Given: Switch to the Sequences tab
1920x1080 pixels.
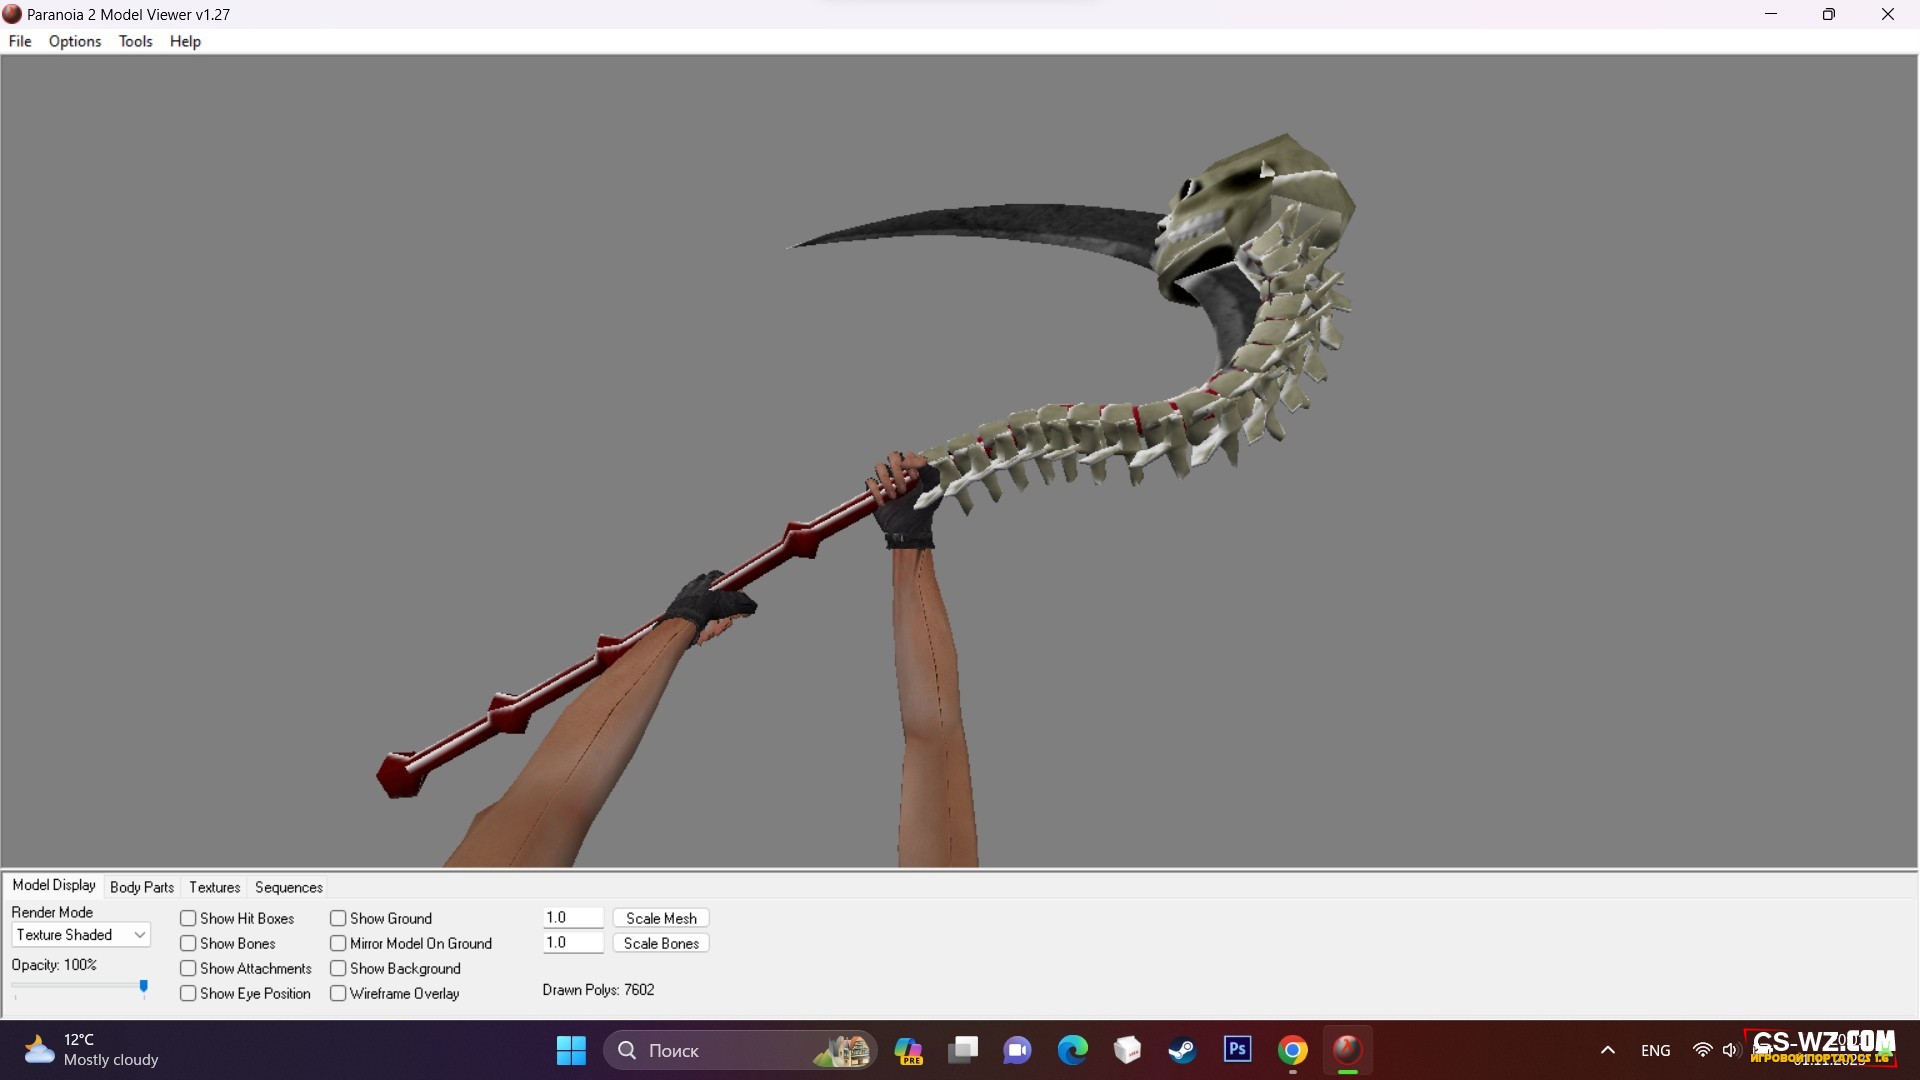Looking at the screenshot, I should point(289,887).
